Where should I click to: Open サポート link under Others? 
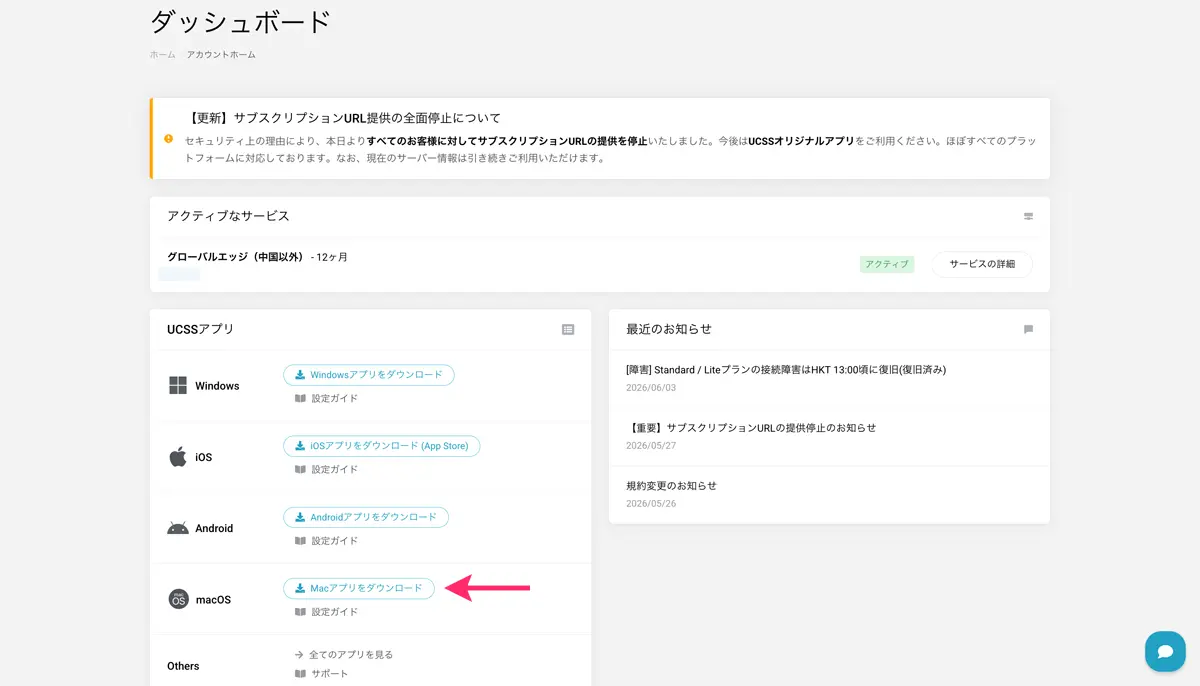pos(330,673)
